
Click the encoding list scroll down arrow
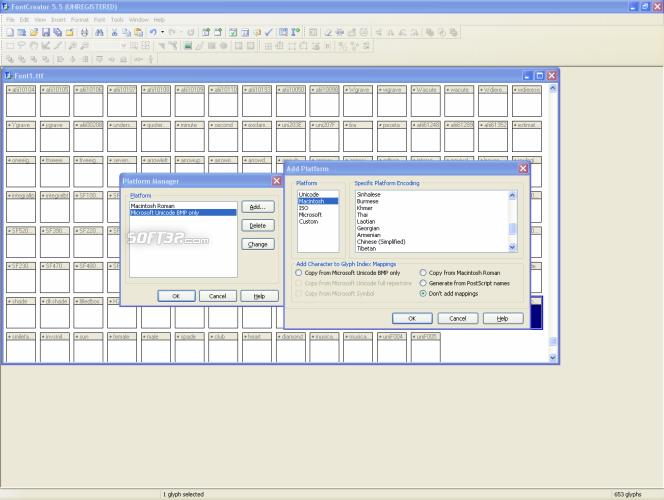click(x=512, y=248)
